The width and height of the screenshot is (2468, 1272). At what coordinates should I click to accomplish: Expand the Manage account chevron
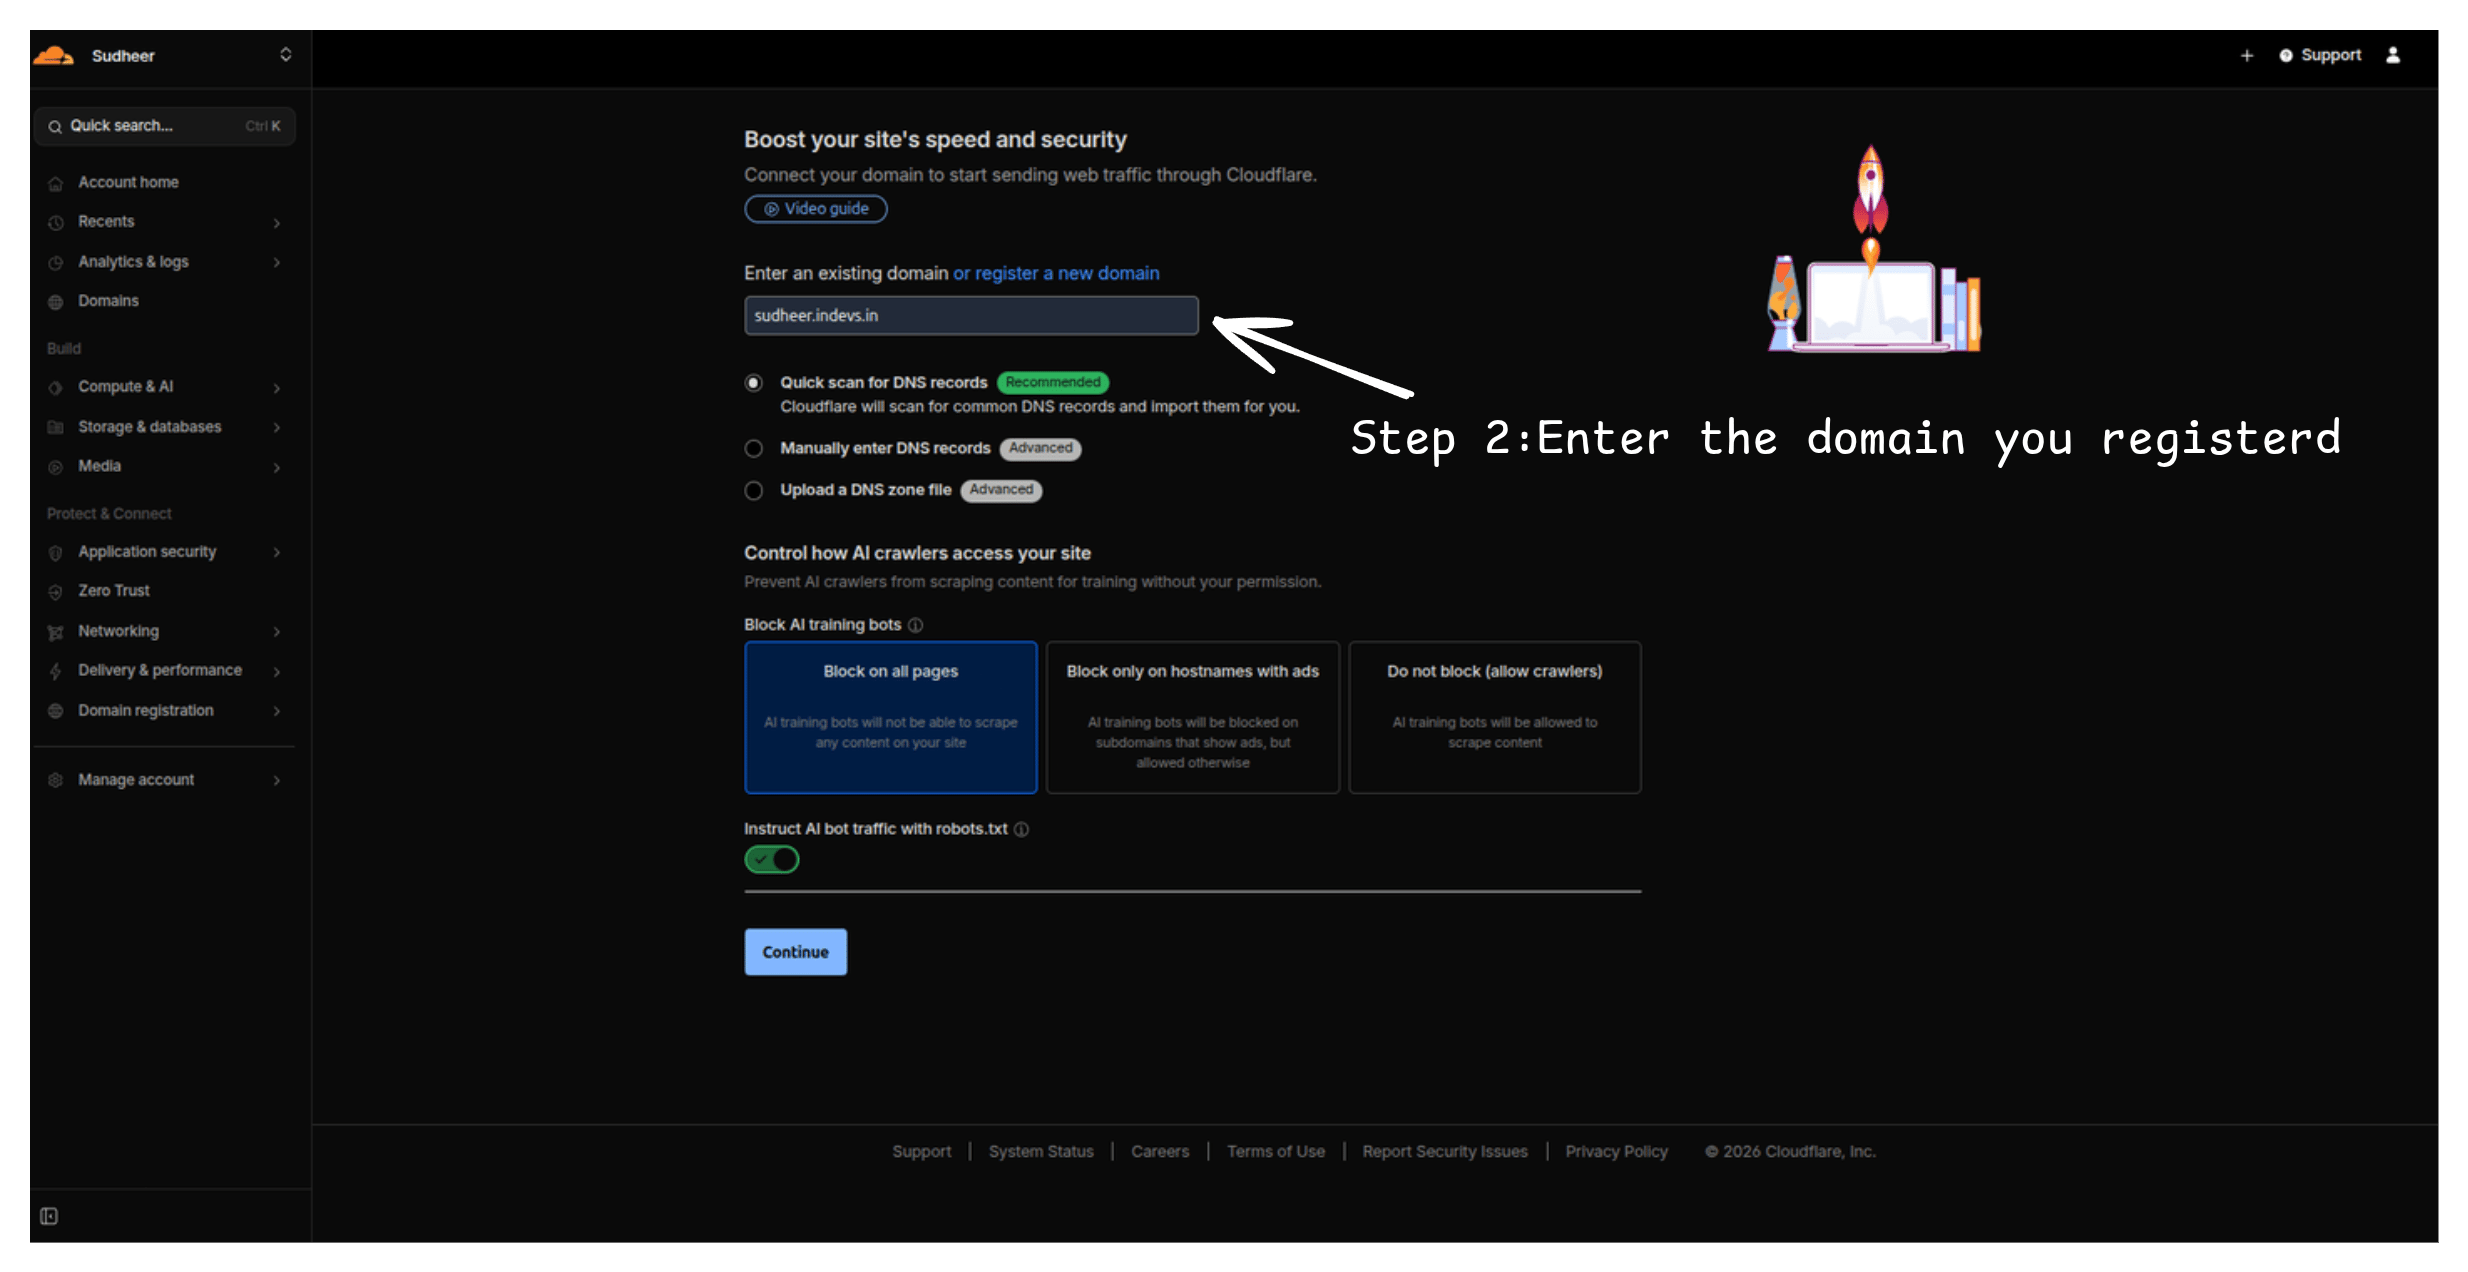277,780
